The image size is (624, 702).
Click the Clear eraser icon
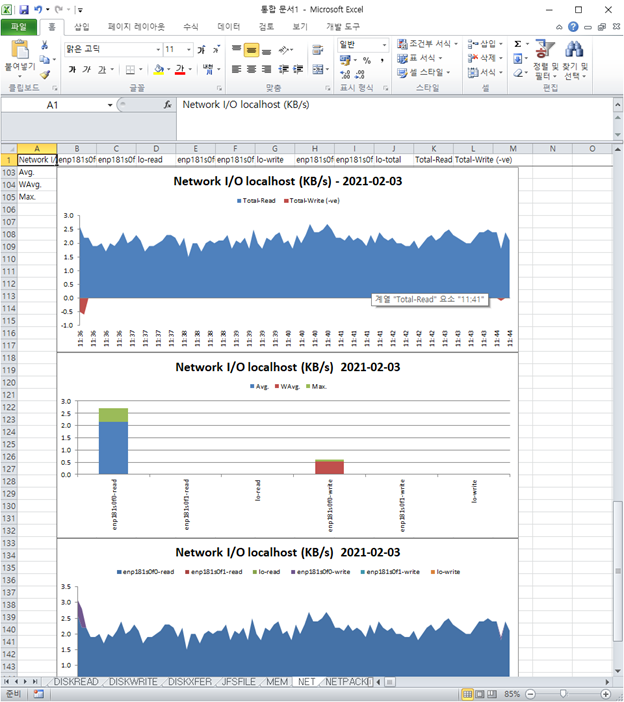[x=518, y=73]
